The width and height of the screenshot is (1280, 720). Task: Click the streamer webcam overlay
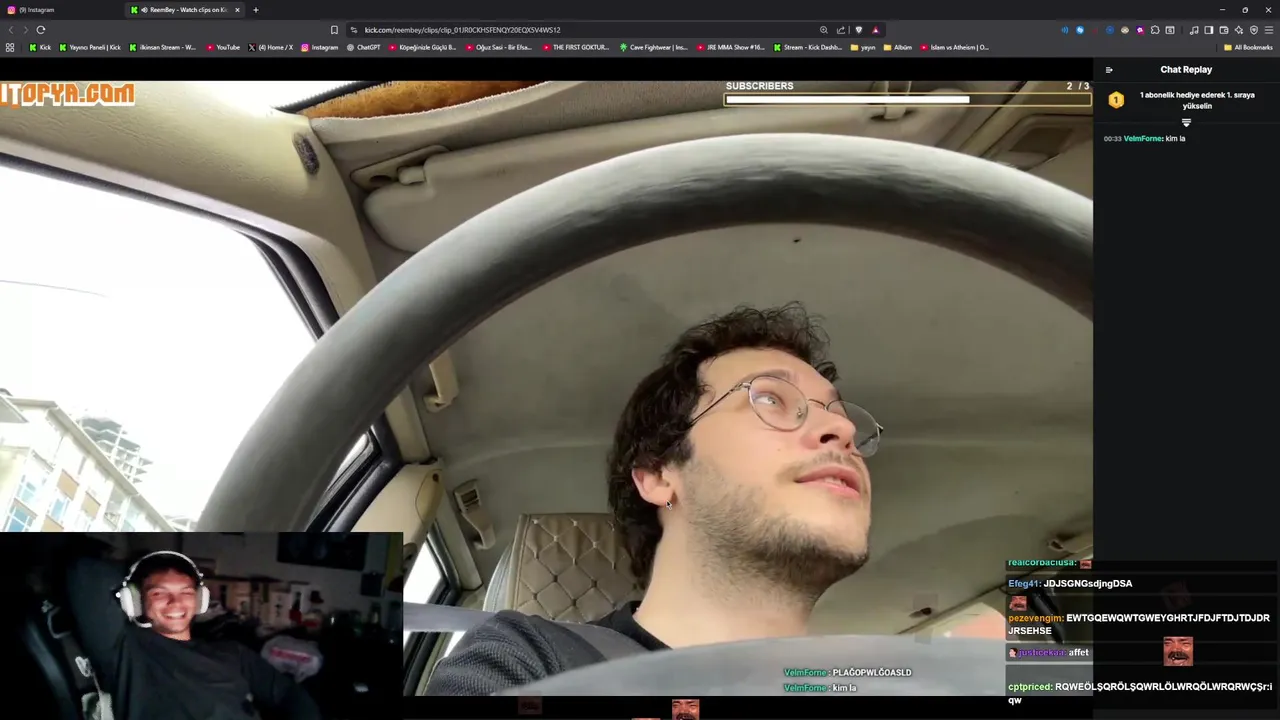[x=201, y=626]
